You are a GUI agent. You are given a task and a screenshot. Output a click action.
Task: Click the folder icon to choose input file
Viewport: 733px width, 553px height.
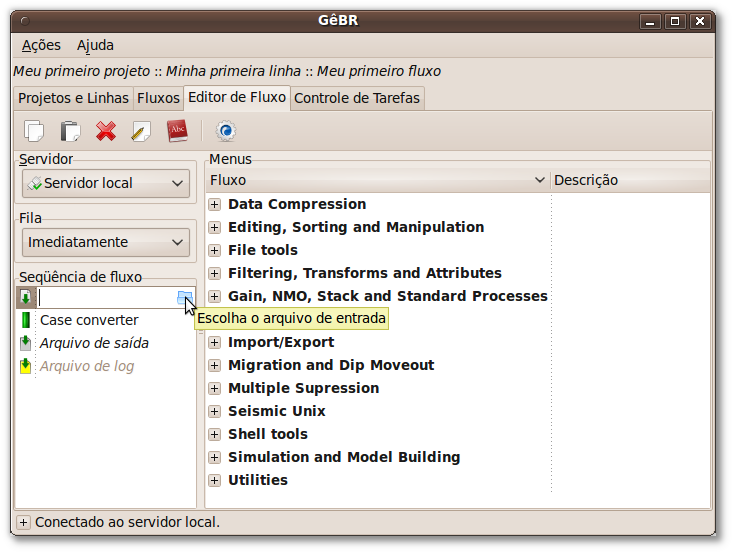coord(185,297)
